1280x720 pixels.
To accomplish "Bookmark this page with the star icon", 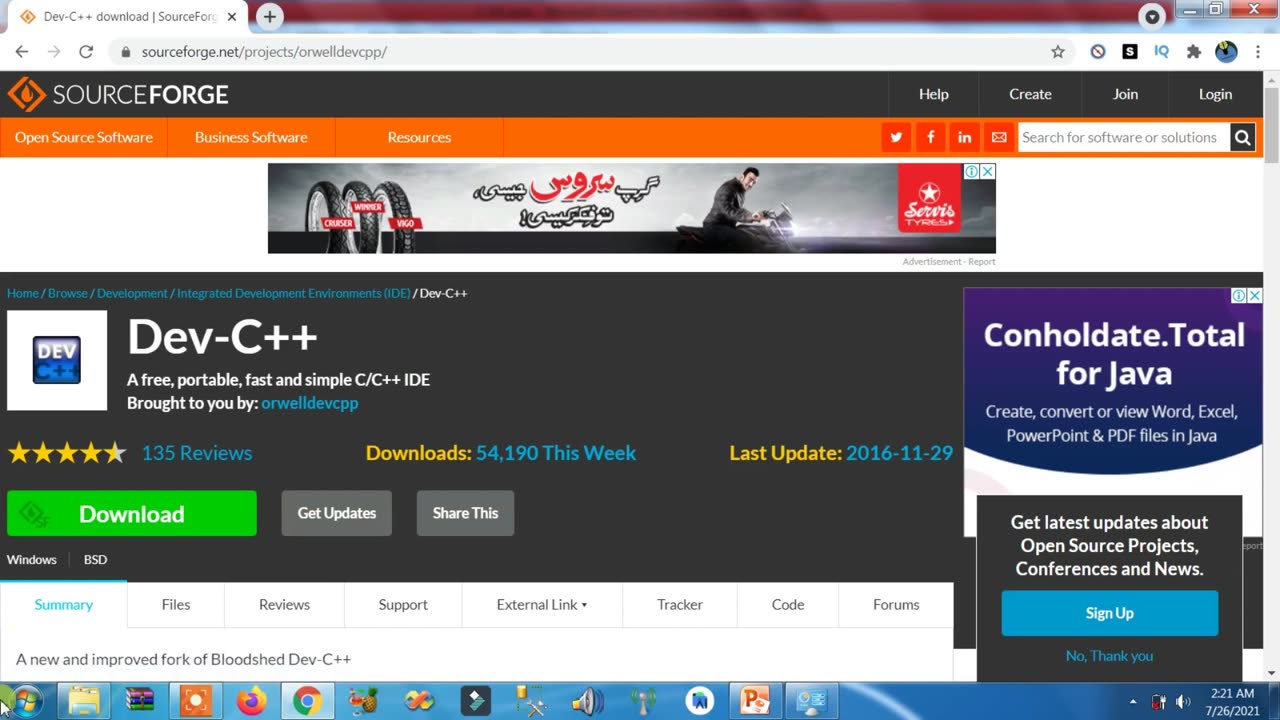I will tap(1058, 52).
